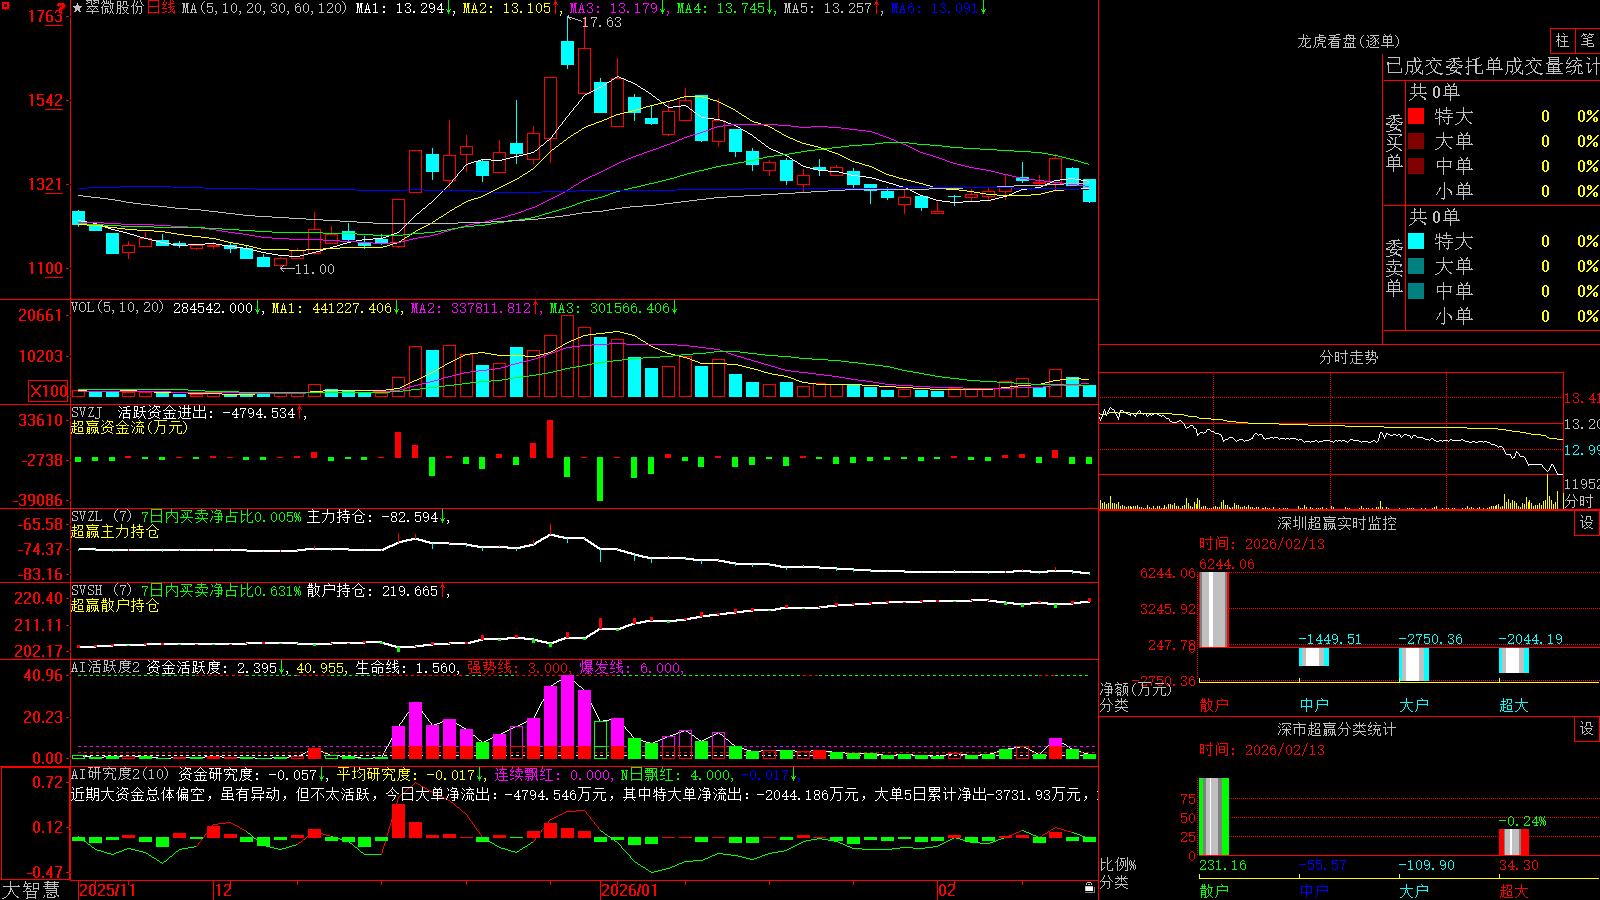Click the star icon before 翠微股份
The width and height of the screenshot is (1600, 900).
pyautogui.click(x=78, y=8)
